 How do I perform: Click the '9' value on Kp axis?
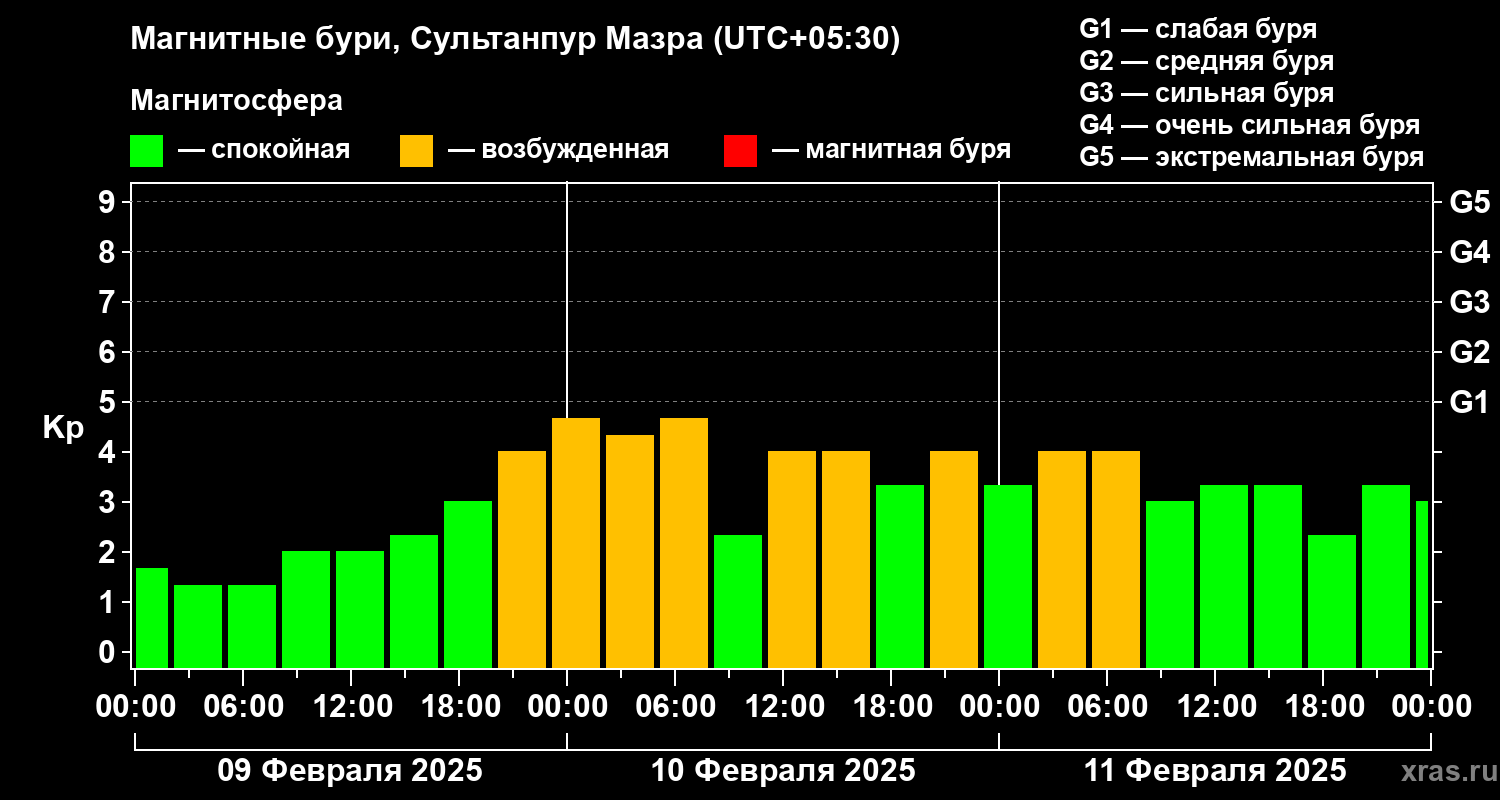(x=108, y=202)
